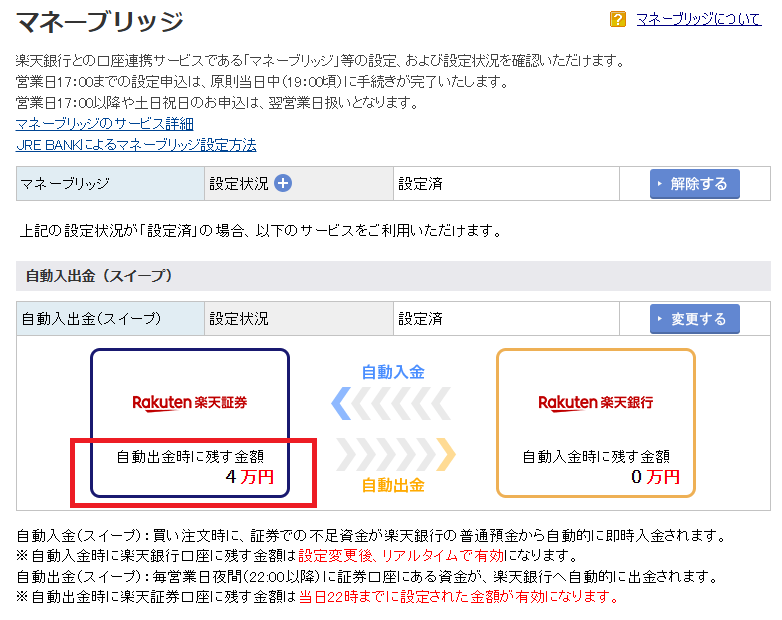Click 設定済 in the マネーブリッジ row
Screen dimensions: 782x620
(420, 184)
